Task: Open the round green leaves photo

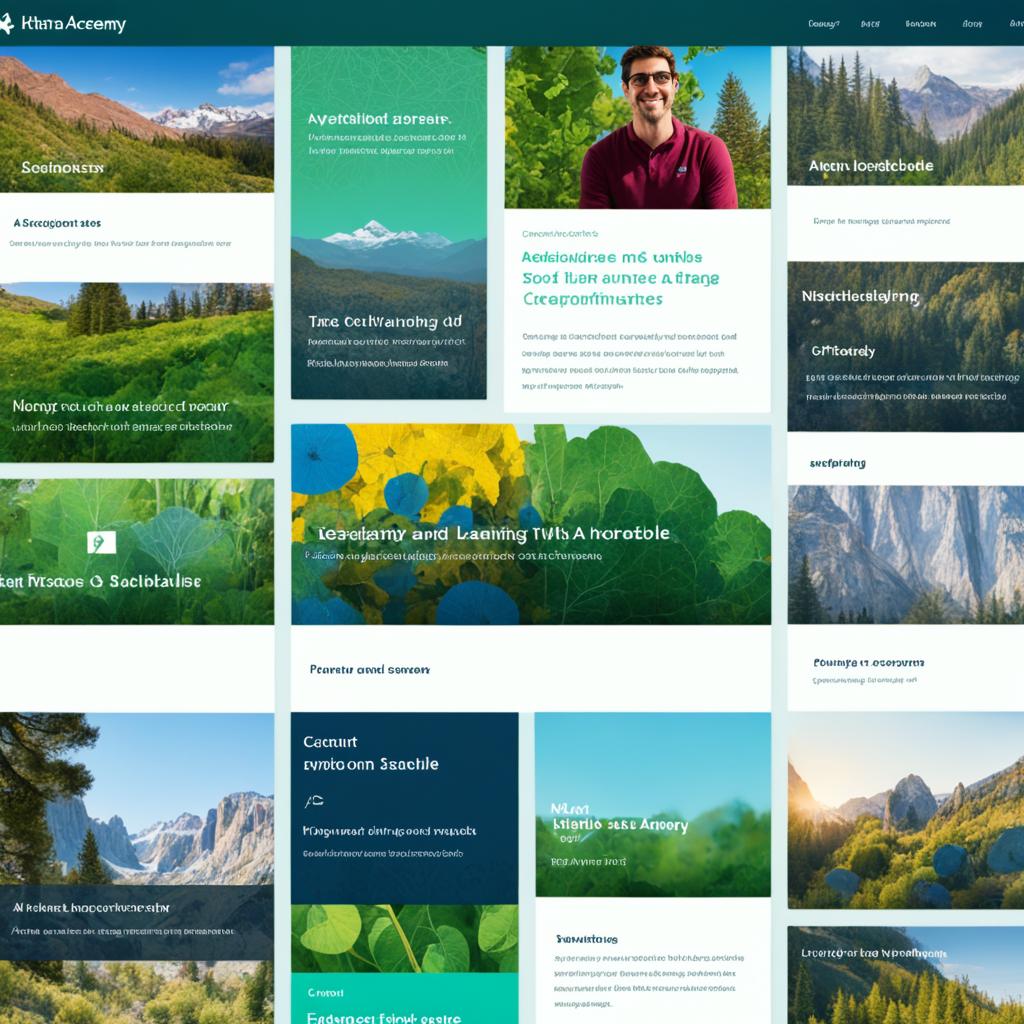Action: pos(404,938)
